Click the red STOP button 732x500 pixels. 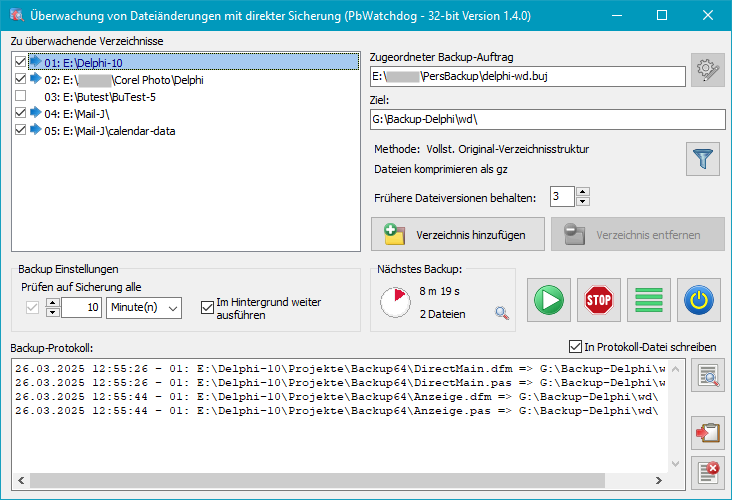click(x=598, y=300)
